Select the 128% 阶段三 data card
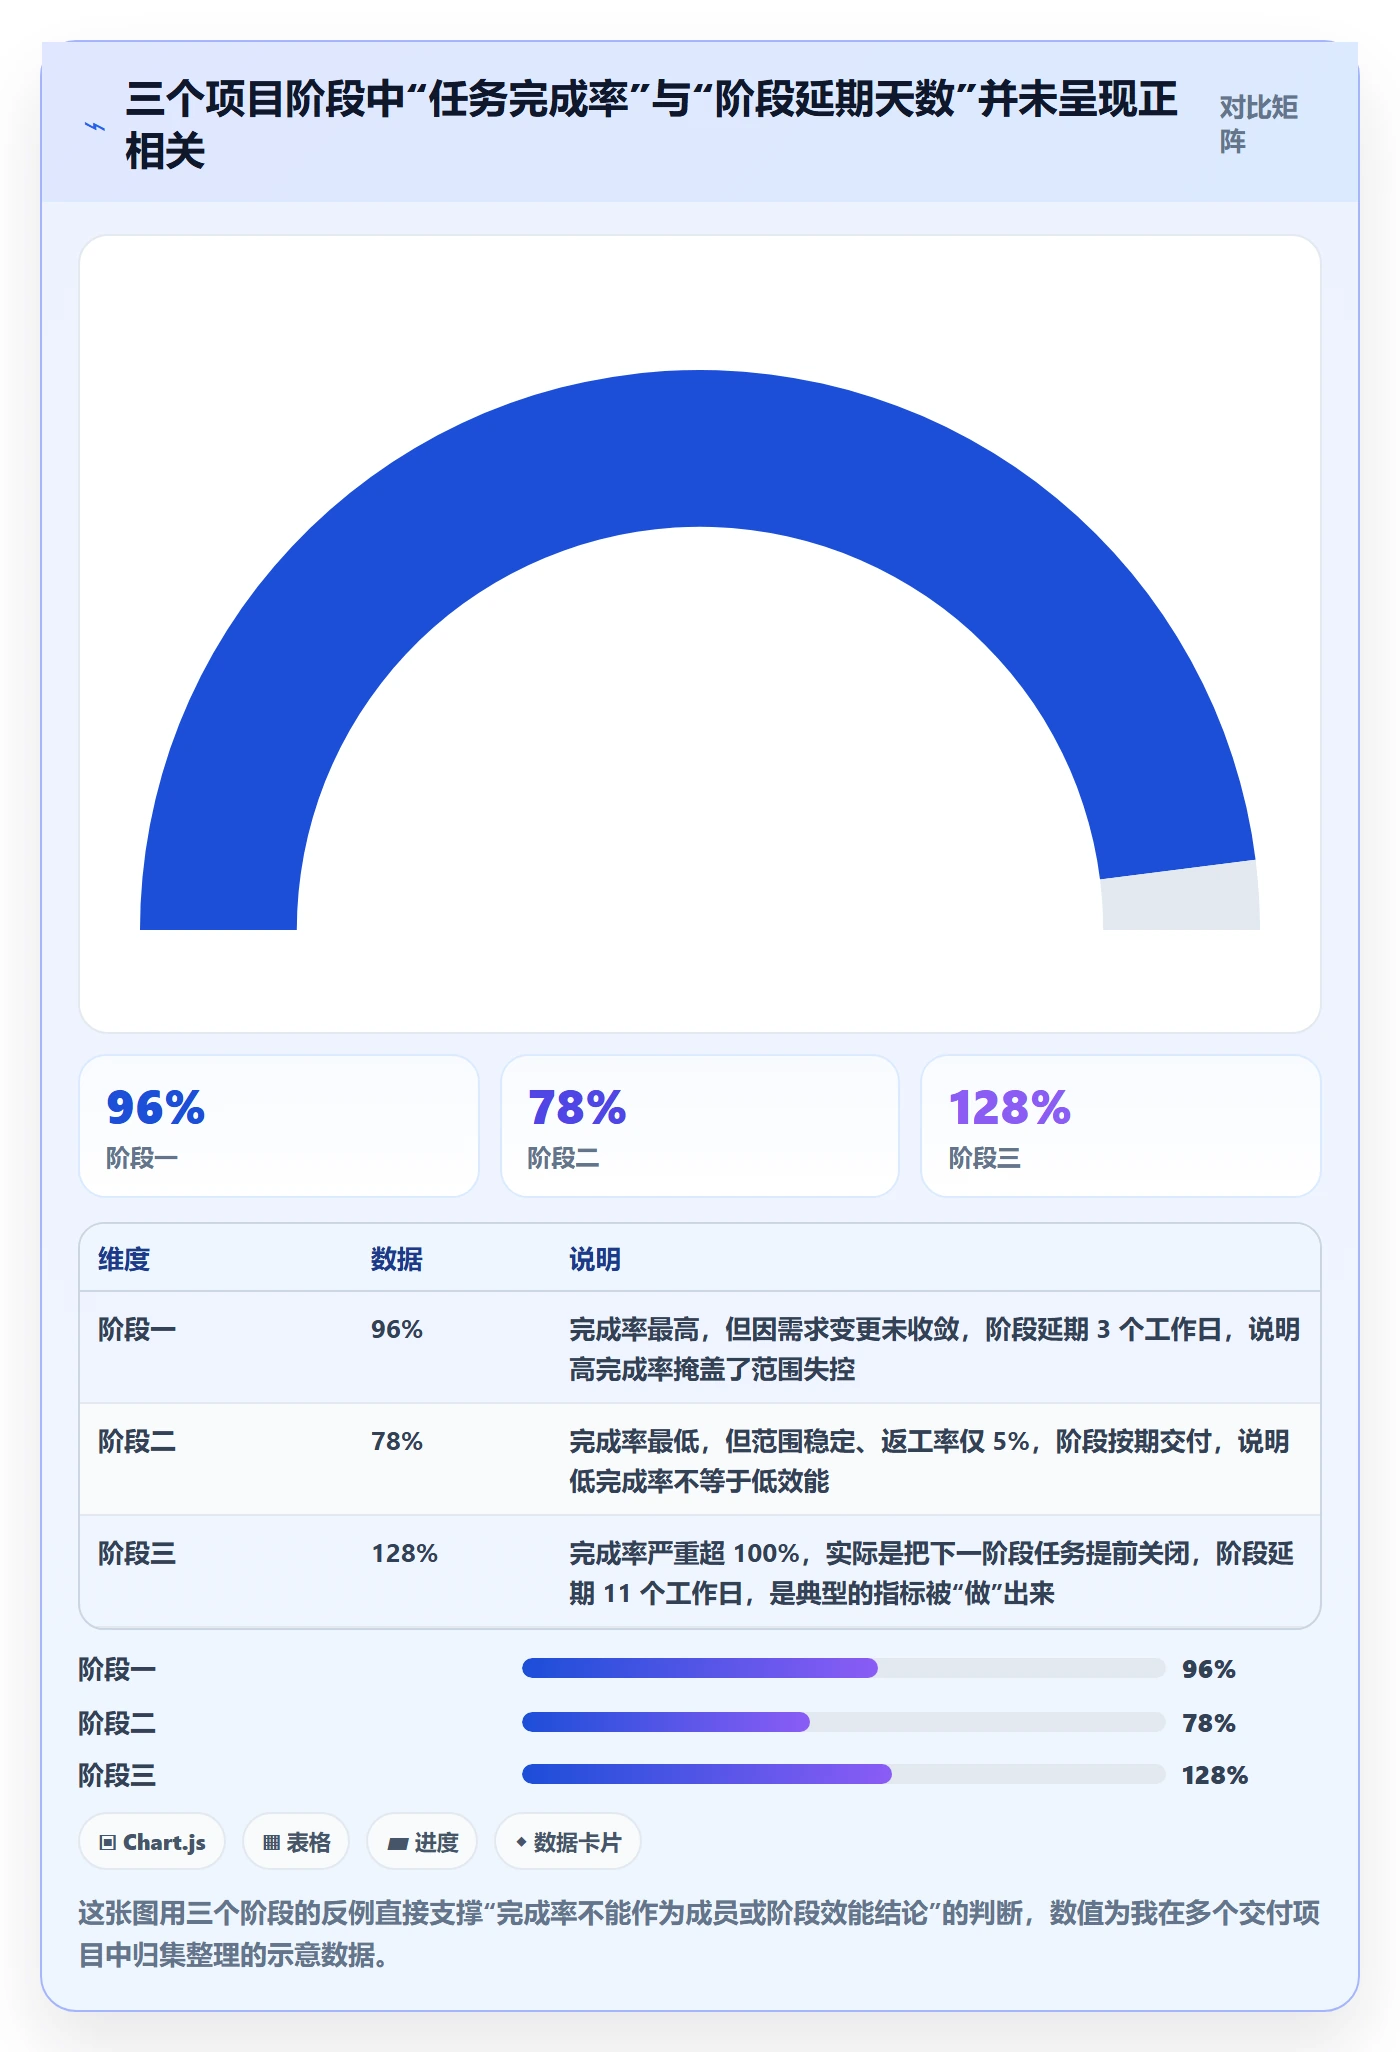The height and width of the screenshot is (2052, 1400). (1121, 1126)
